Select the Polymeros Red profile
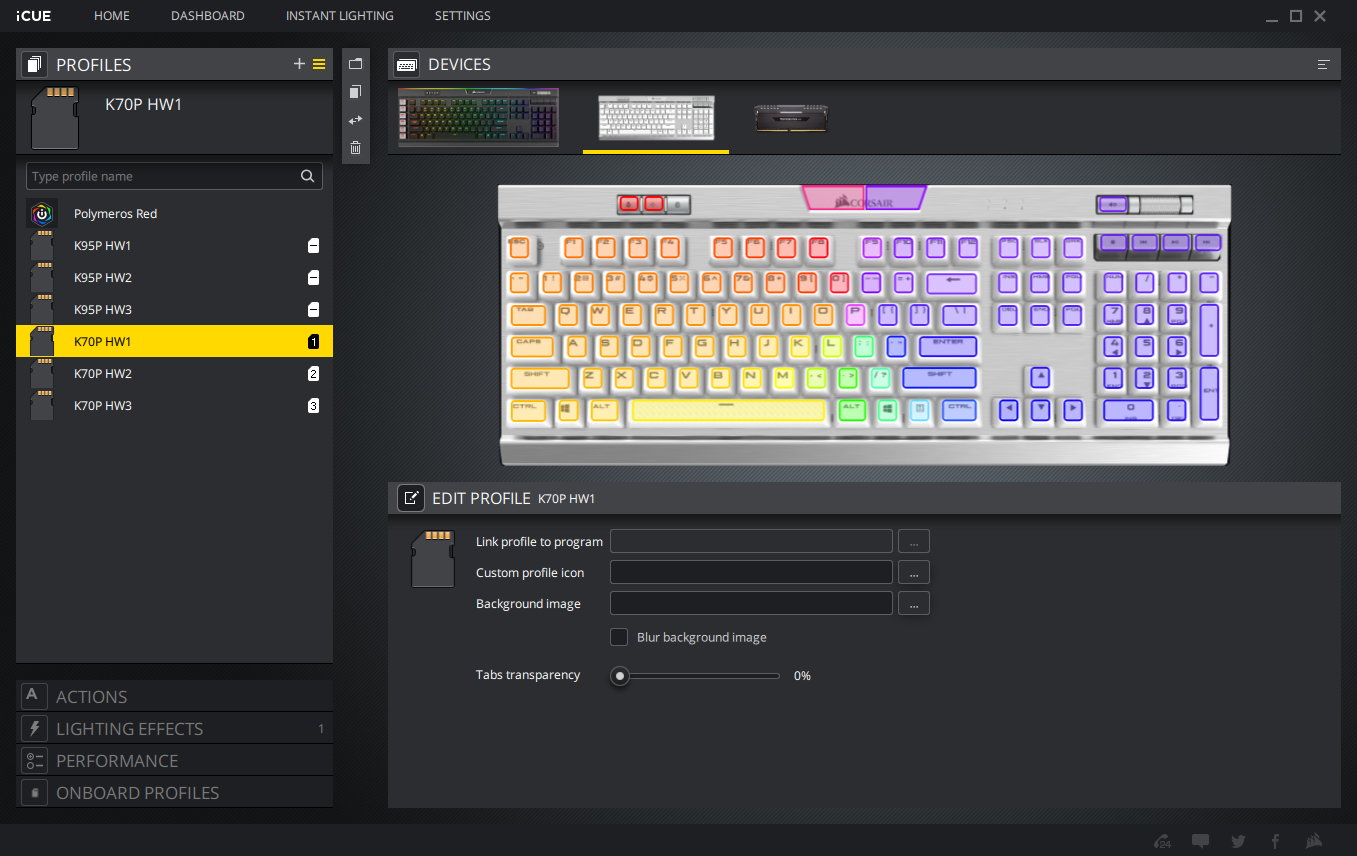Viewport: 1357px width, 856px height. pyautogui.click(x=174, y=214)
